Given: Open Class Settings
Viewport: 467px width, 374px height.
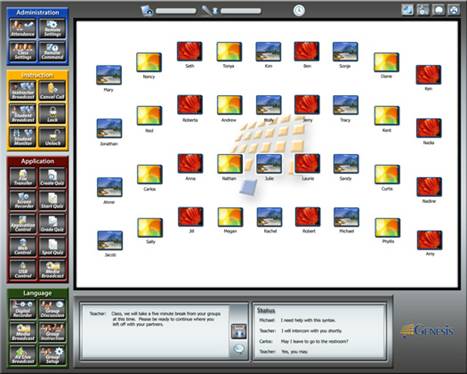Looking at the screenshot, I should pyautogui.click(x=23, y=51).
